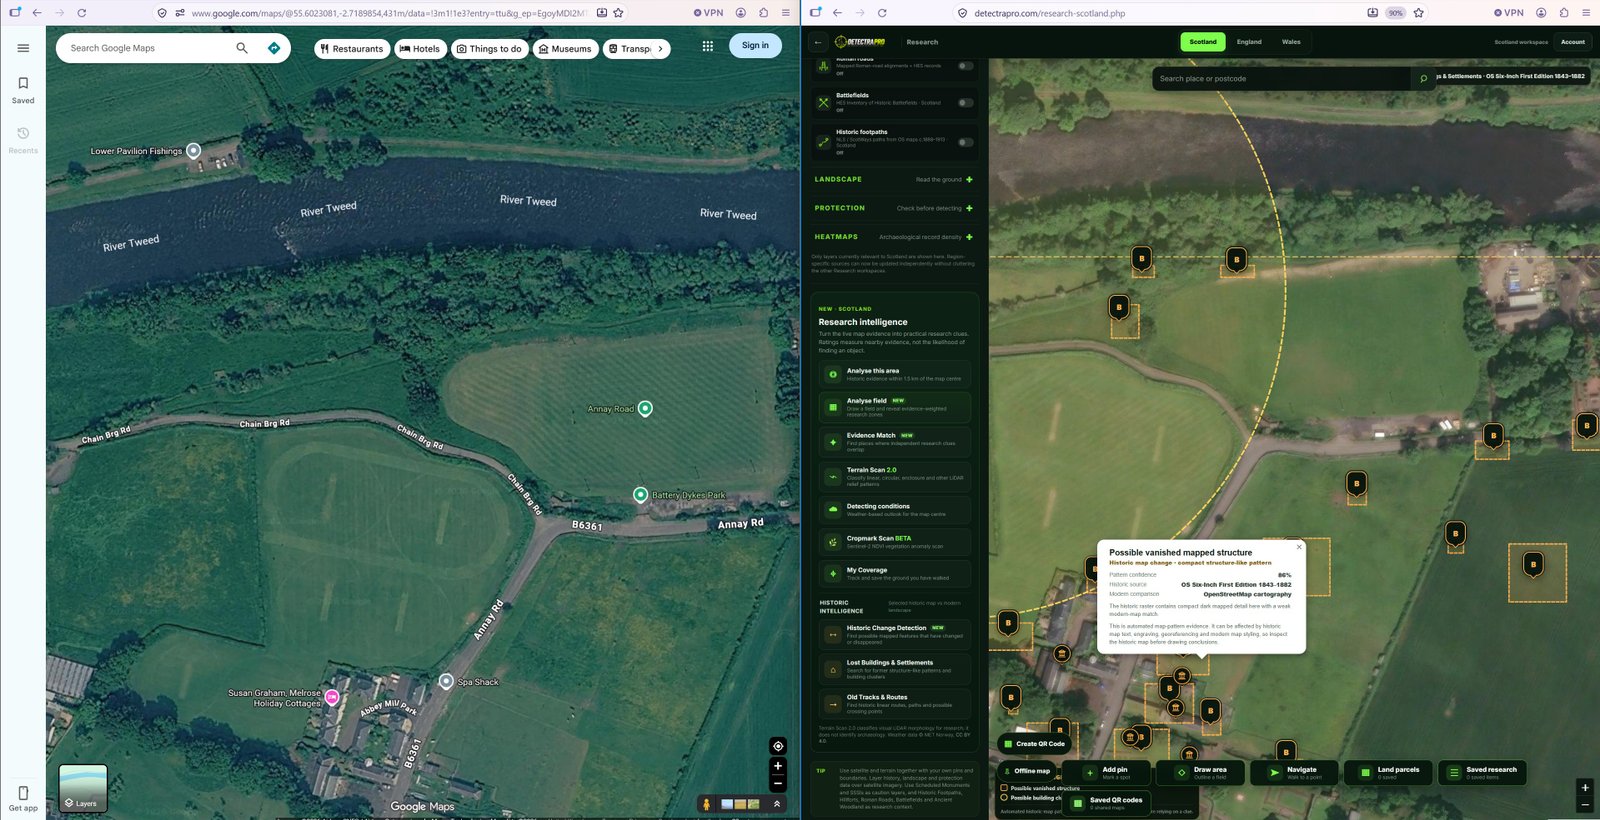The image size is (1600, 820).
Task: Open Recents in Google Maps sidebar
Action: pyautogui.click(x=23, y=139)
